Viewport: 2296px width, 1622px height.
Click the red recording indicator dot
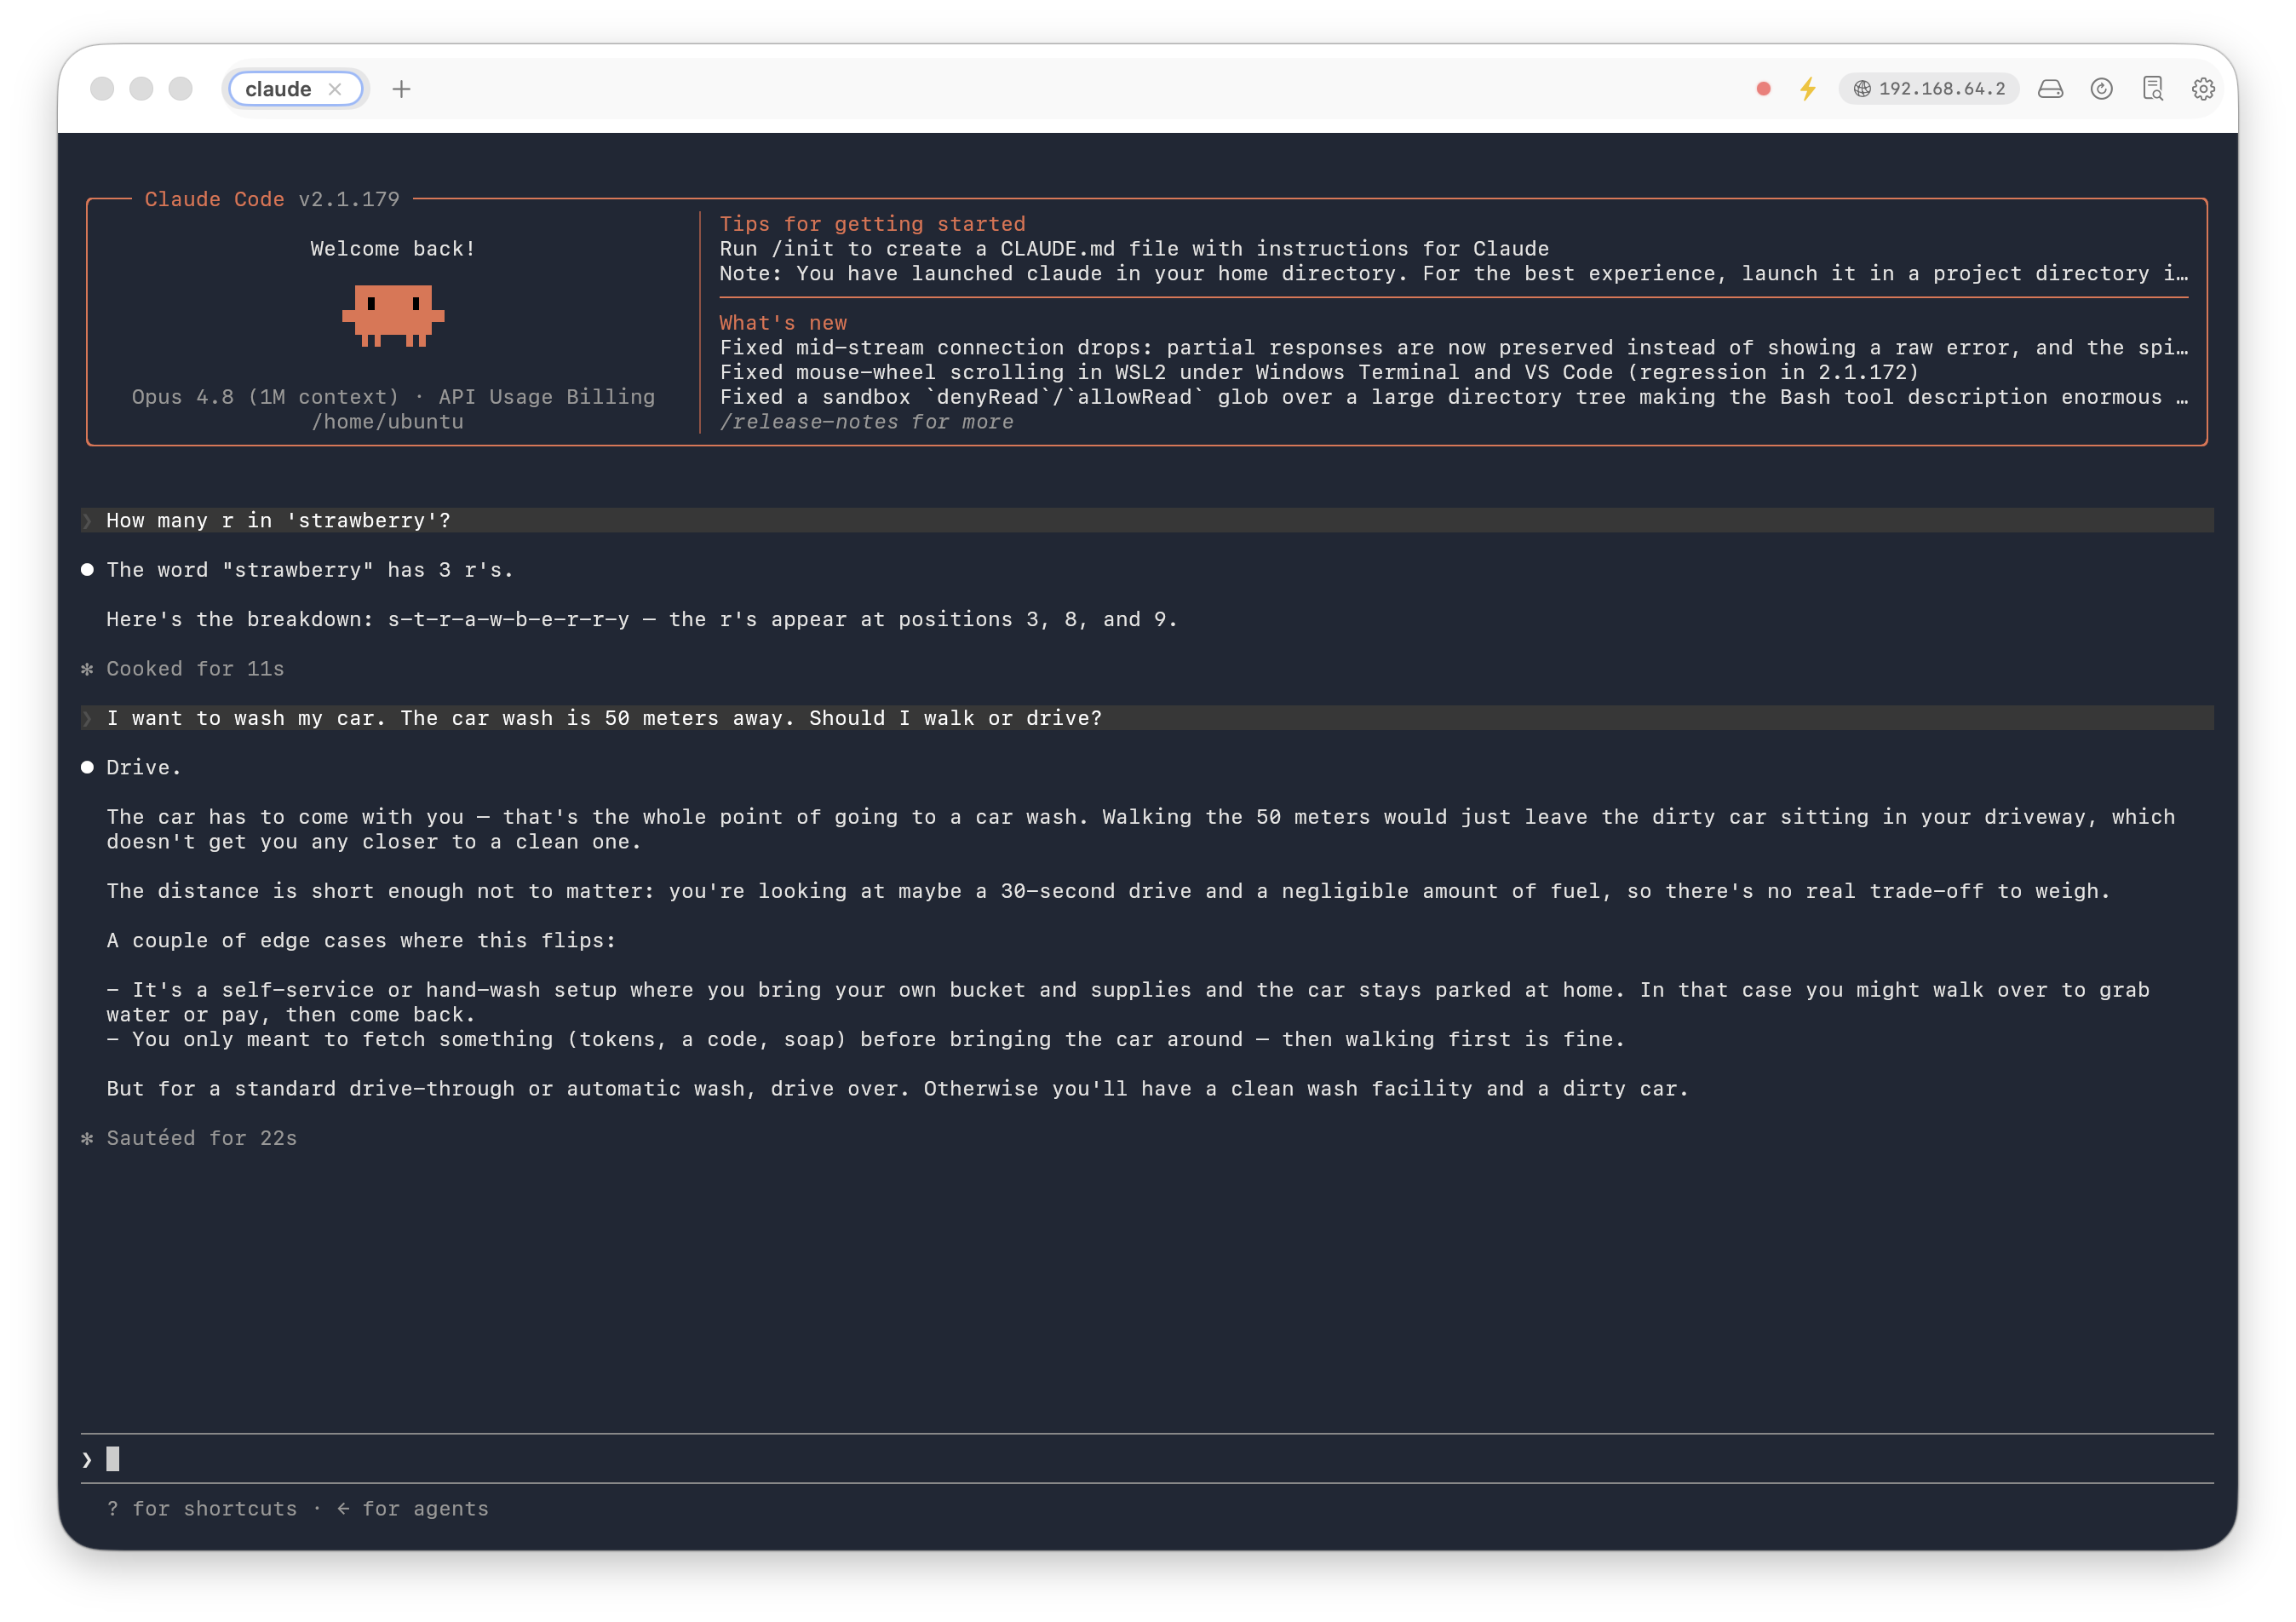point(1763,89)
